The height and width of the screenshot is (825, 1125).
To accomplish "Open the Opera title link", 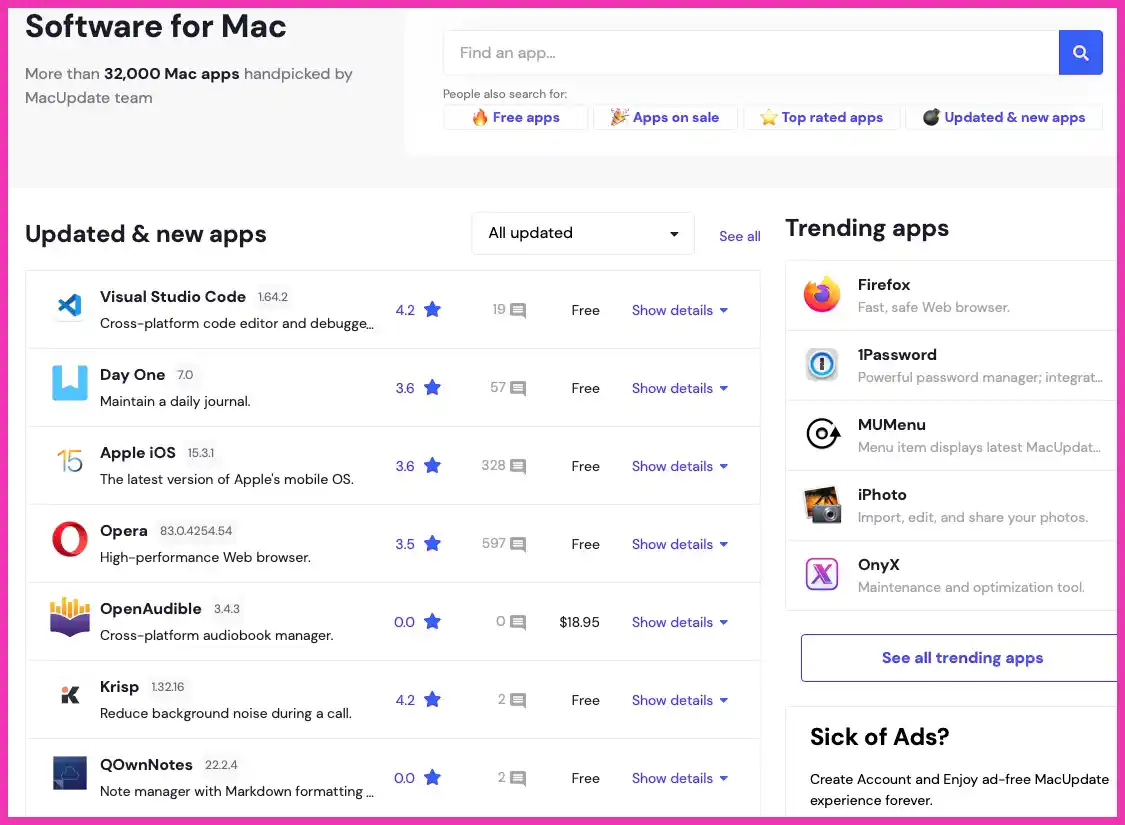I will point(123,531).
